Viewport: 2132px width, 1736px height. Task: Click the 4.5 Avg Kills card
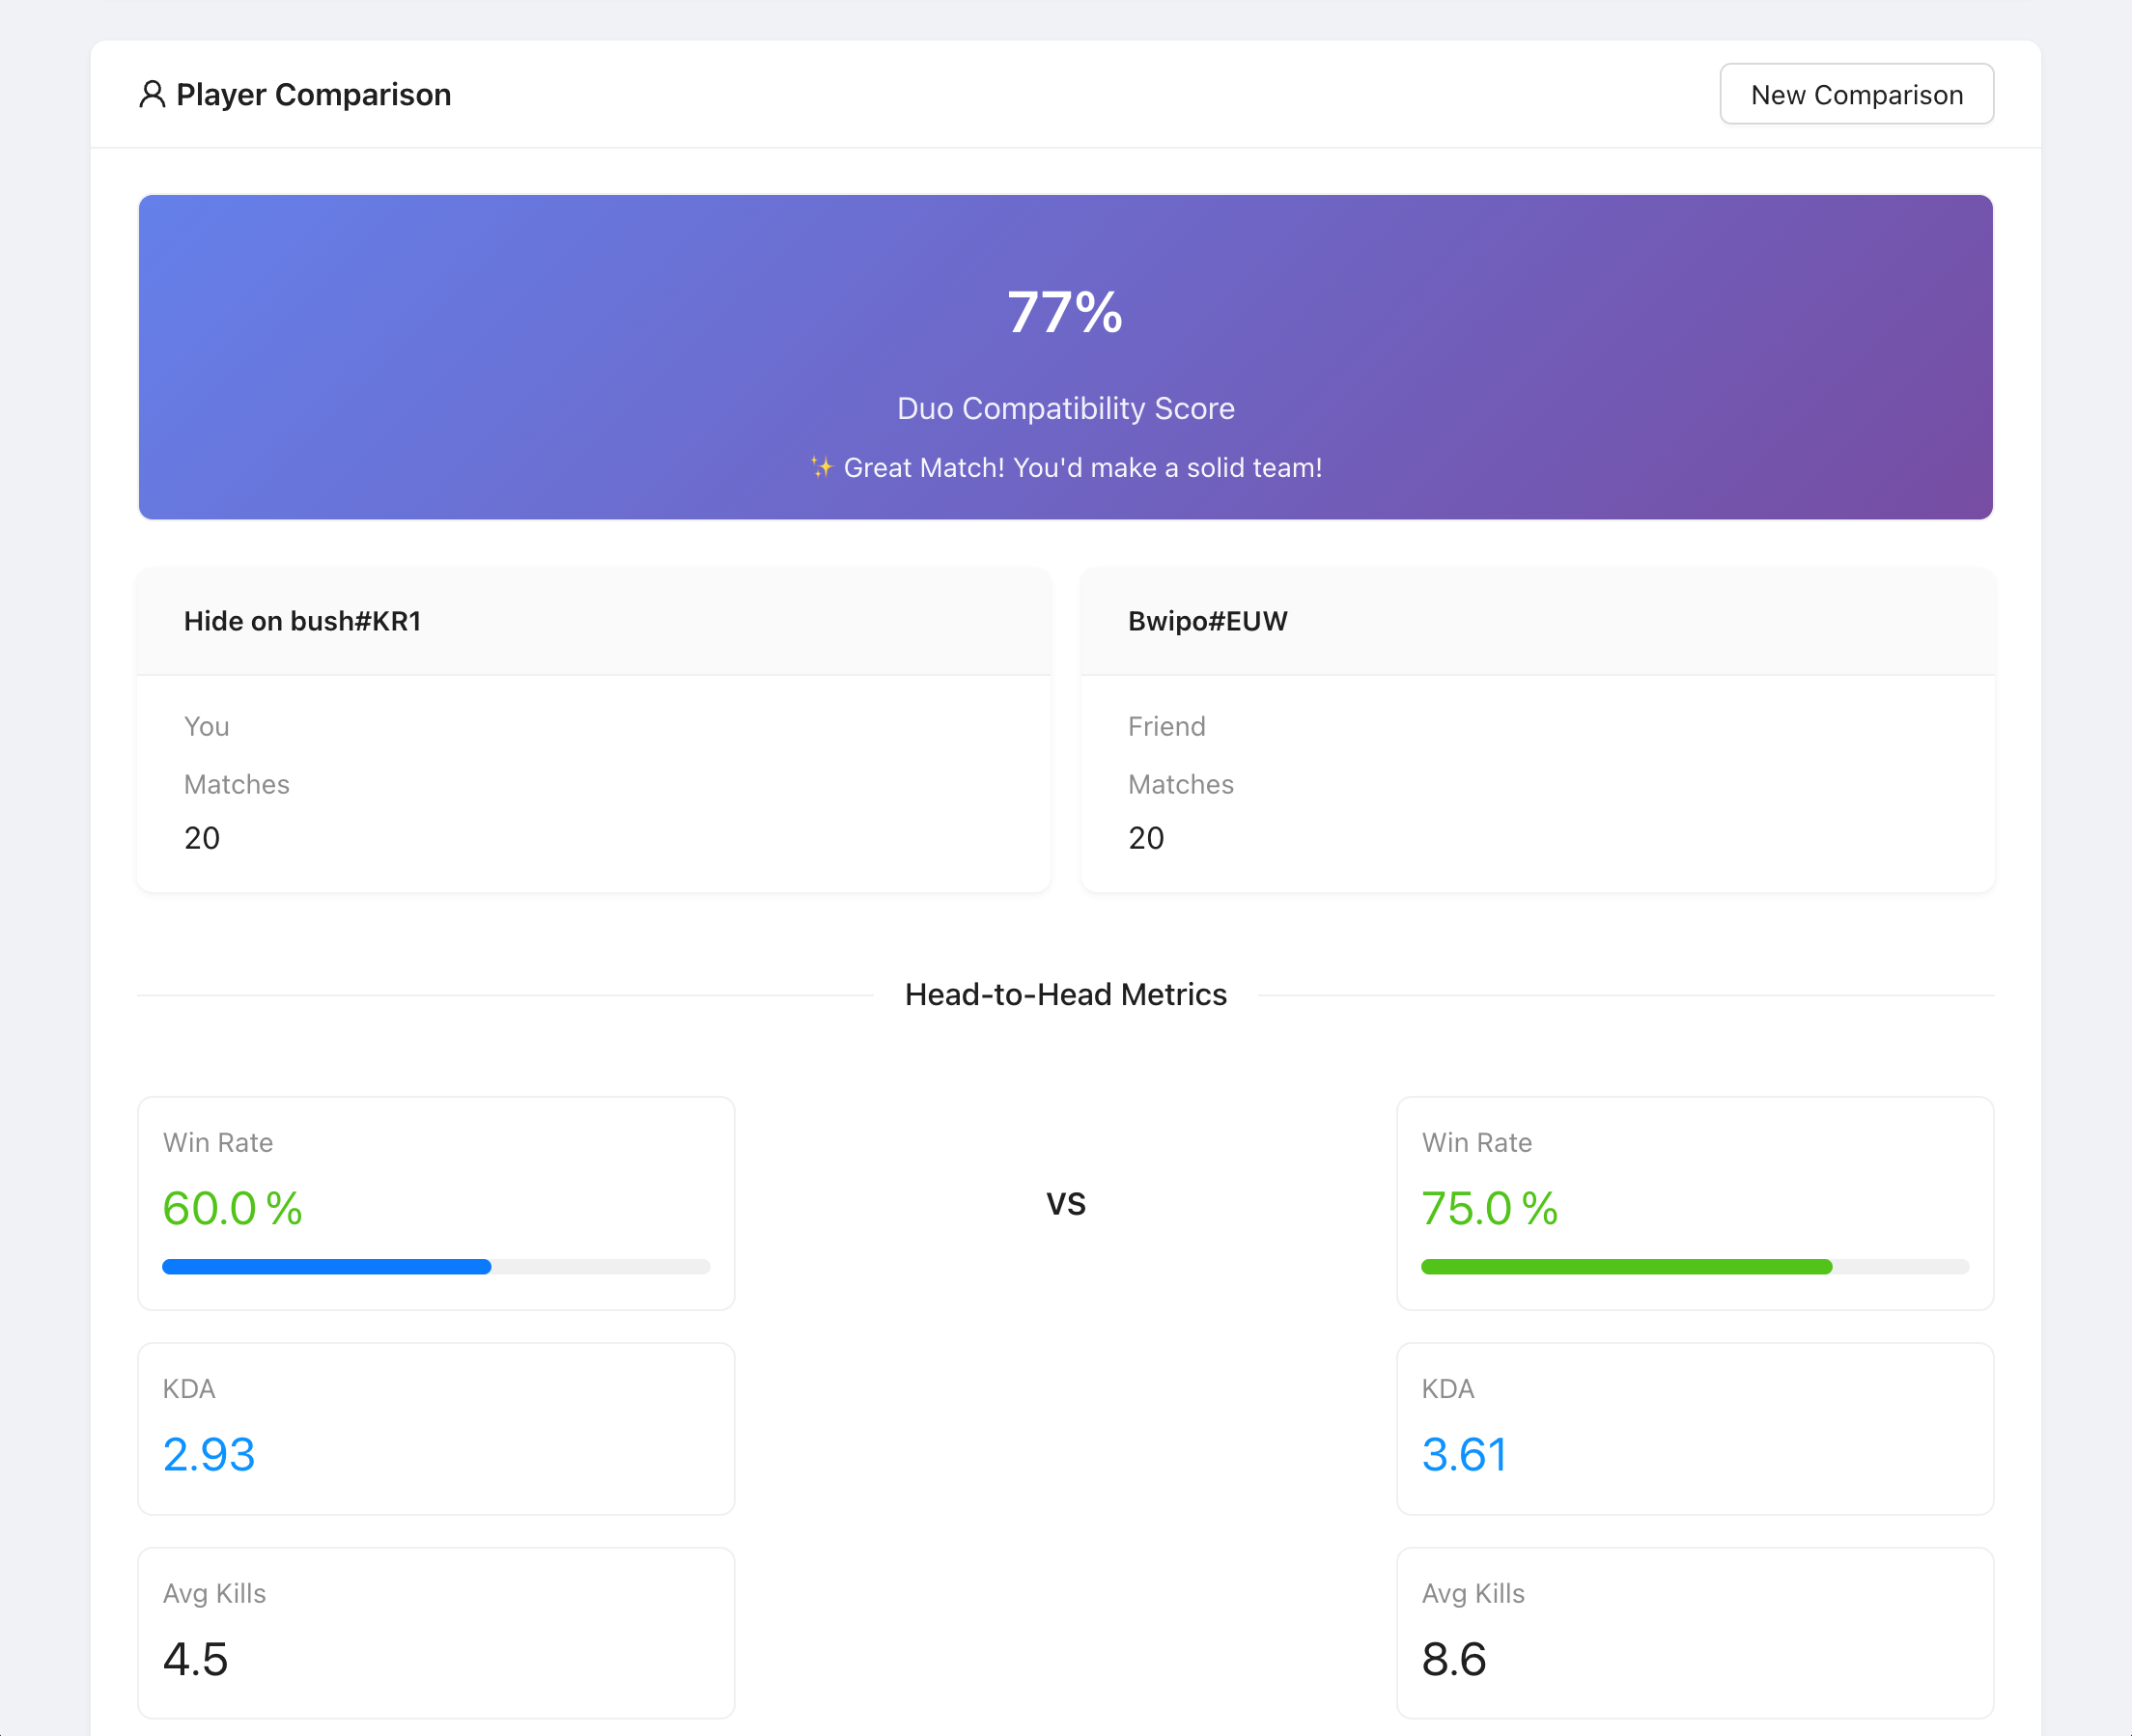436,1632
